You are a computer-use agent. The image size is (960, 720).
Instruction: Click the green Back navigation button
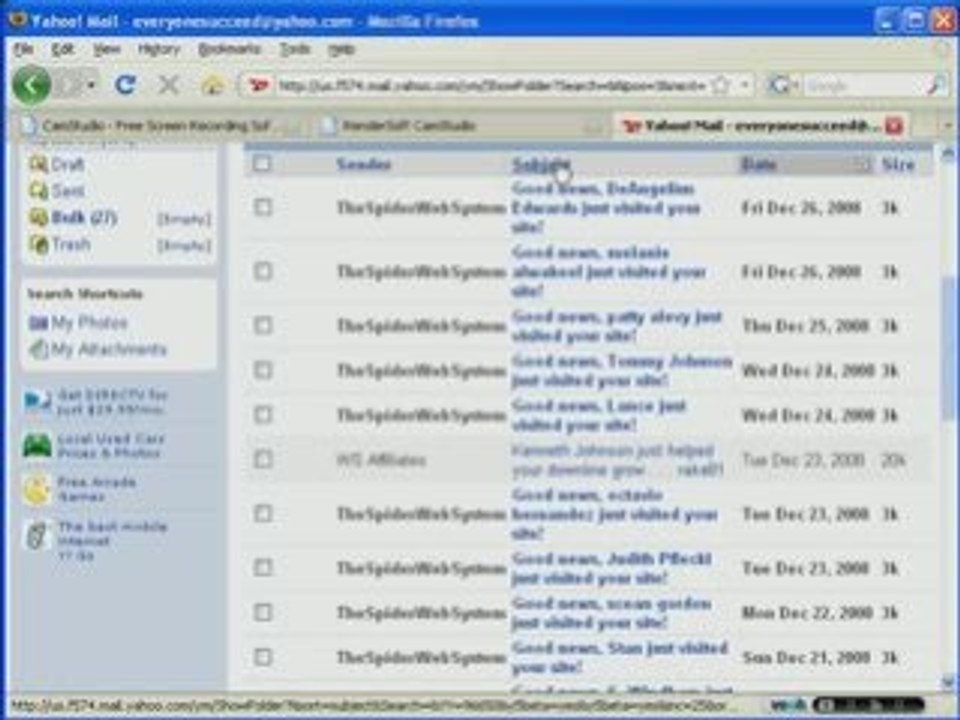(31, 85)
